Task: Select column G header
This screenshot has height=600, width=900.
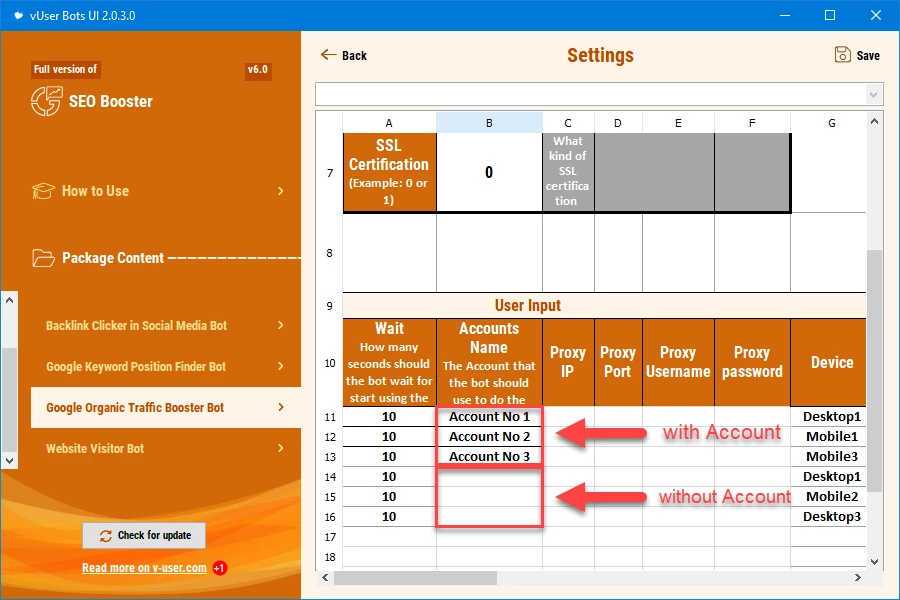Action: click(832, 123)
